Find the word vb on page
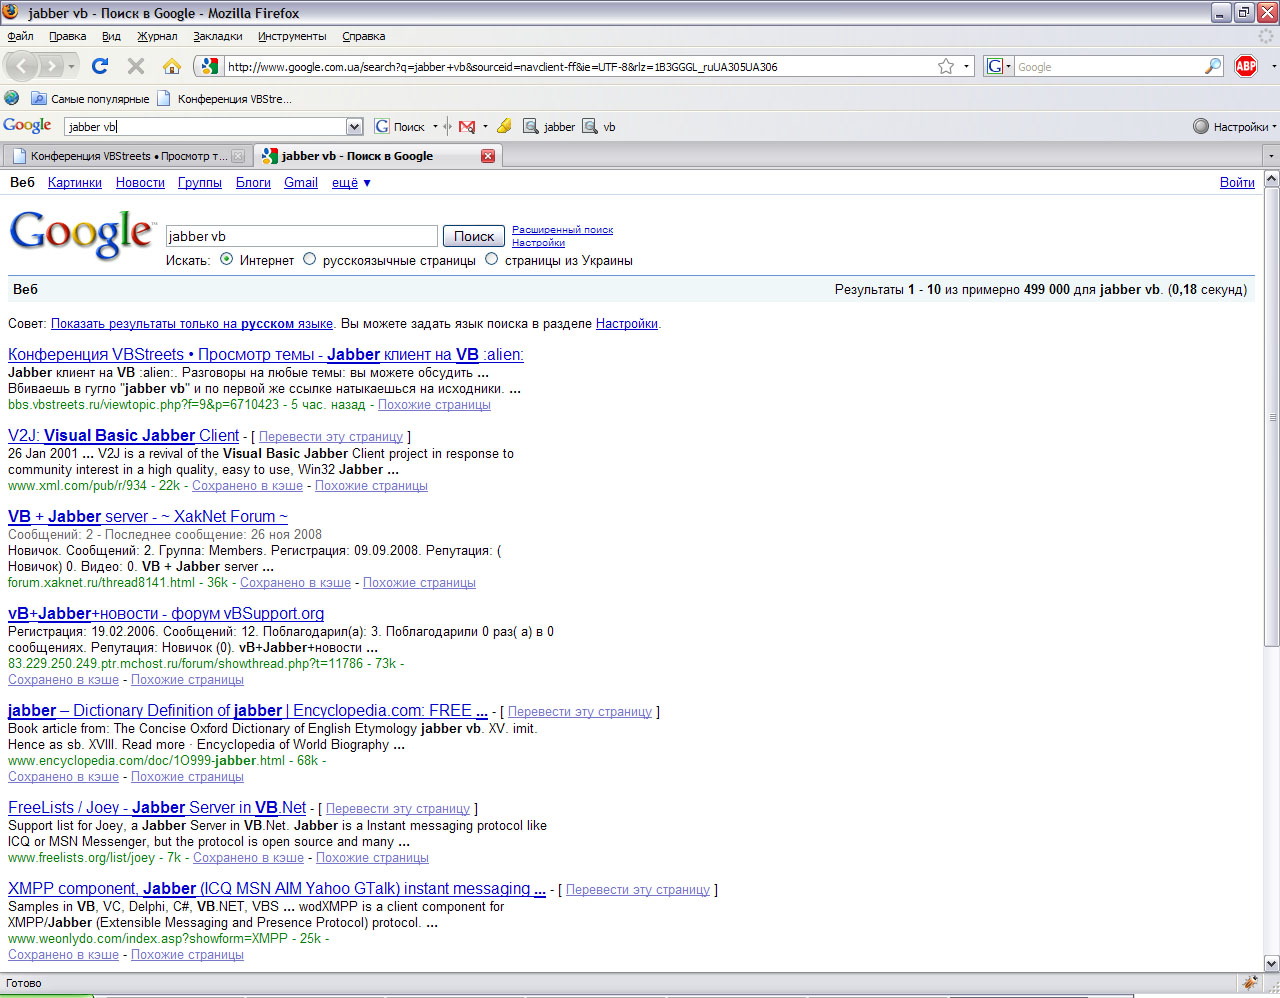Image resolution: width=1280 pixels, height=998 pixels. pos(600,127)
